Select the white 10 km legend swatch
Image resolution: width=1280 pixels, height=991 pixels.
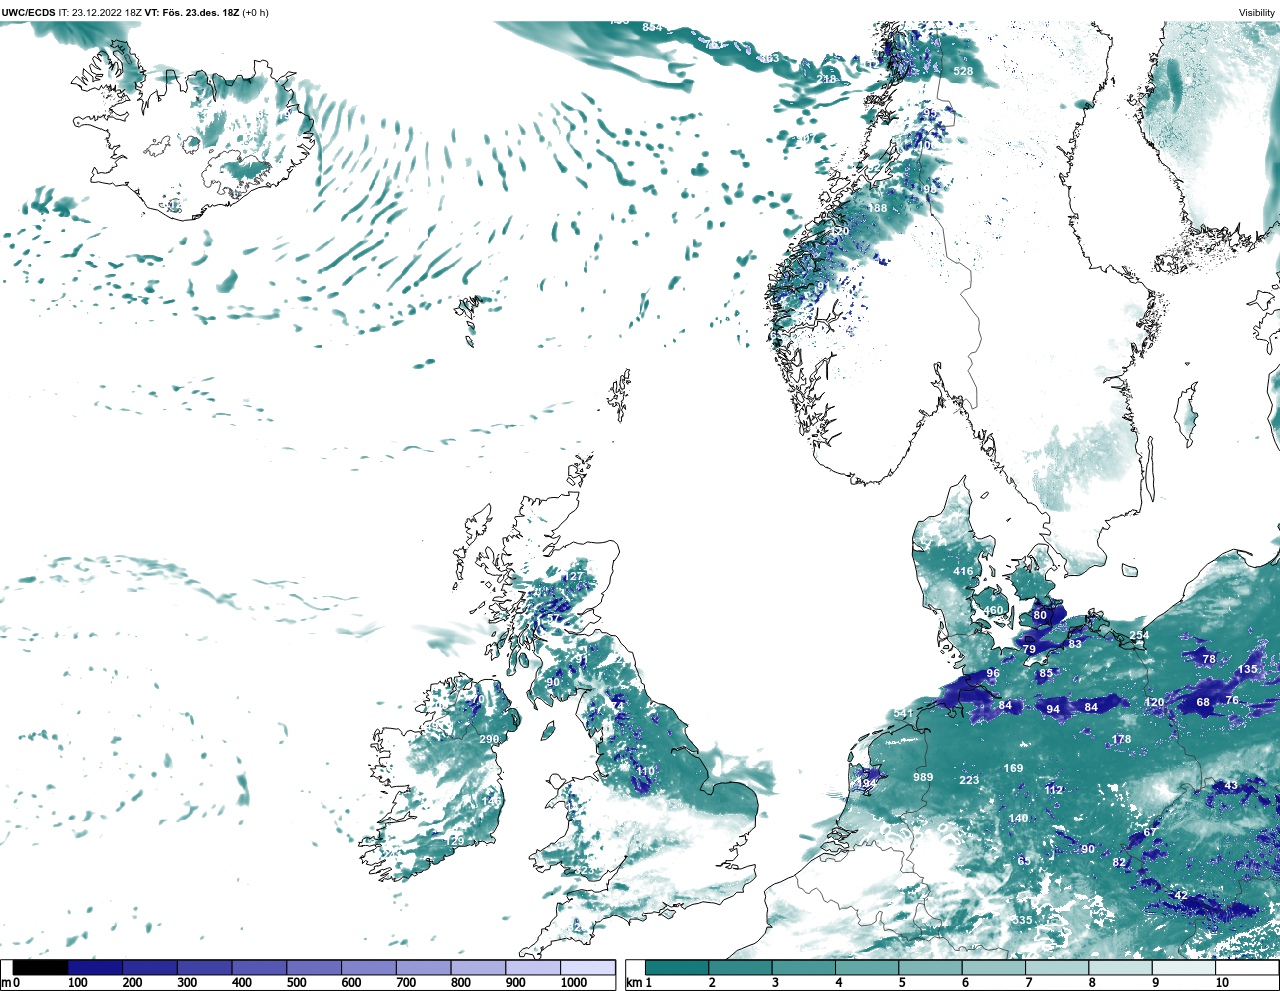point(1246,968)
